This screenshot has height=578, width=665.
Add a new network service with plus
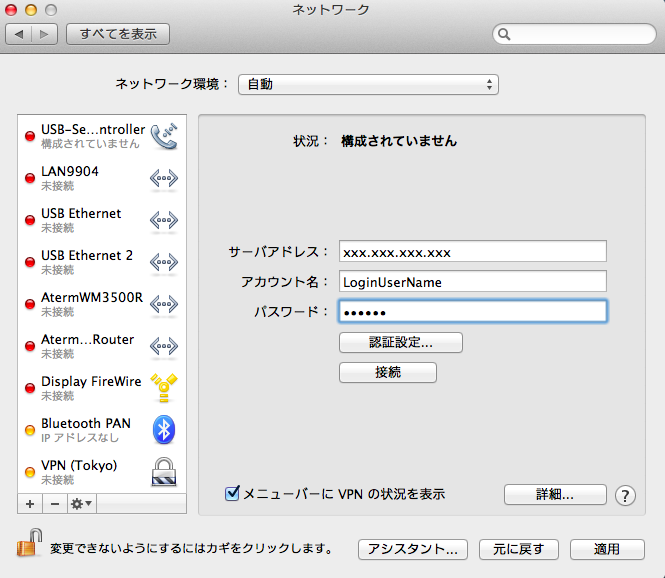tap(30, 504)
